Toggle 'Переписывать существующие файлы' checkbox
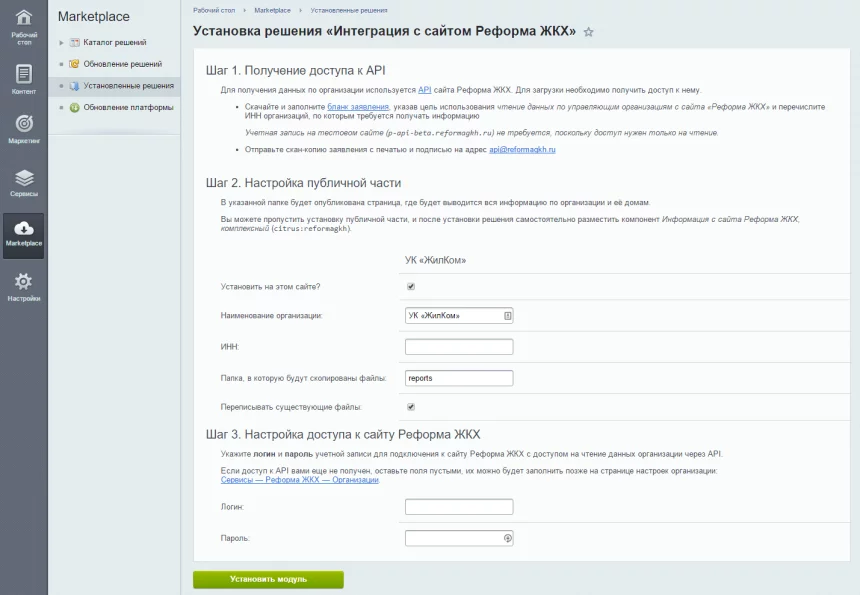 pos(411,407)
